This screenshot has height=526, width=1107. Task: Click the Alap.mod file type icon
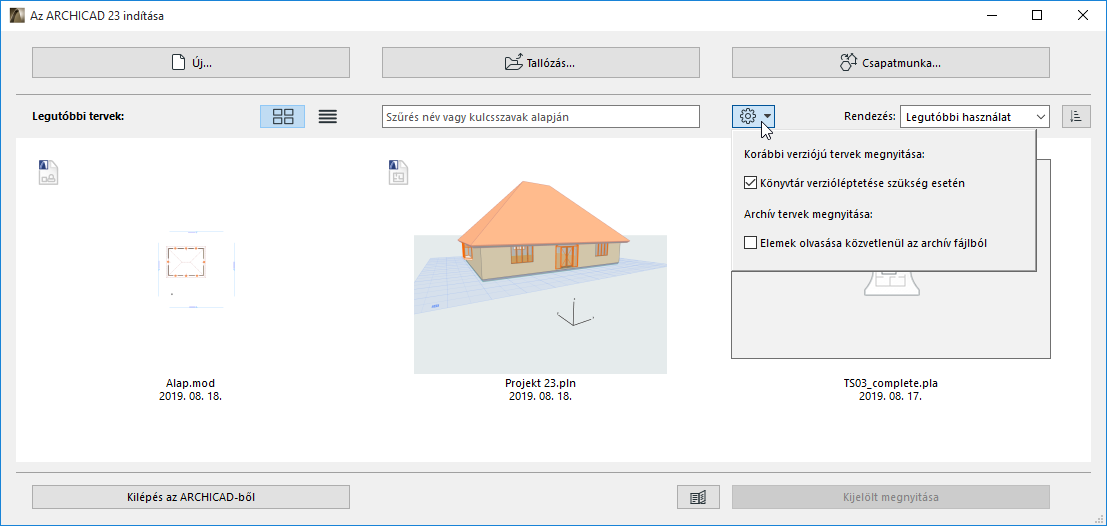tap(48, 172)
